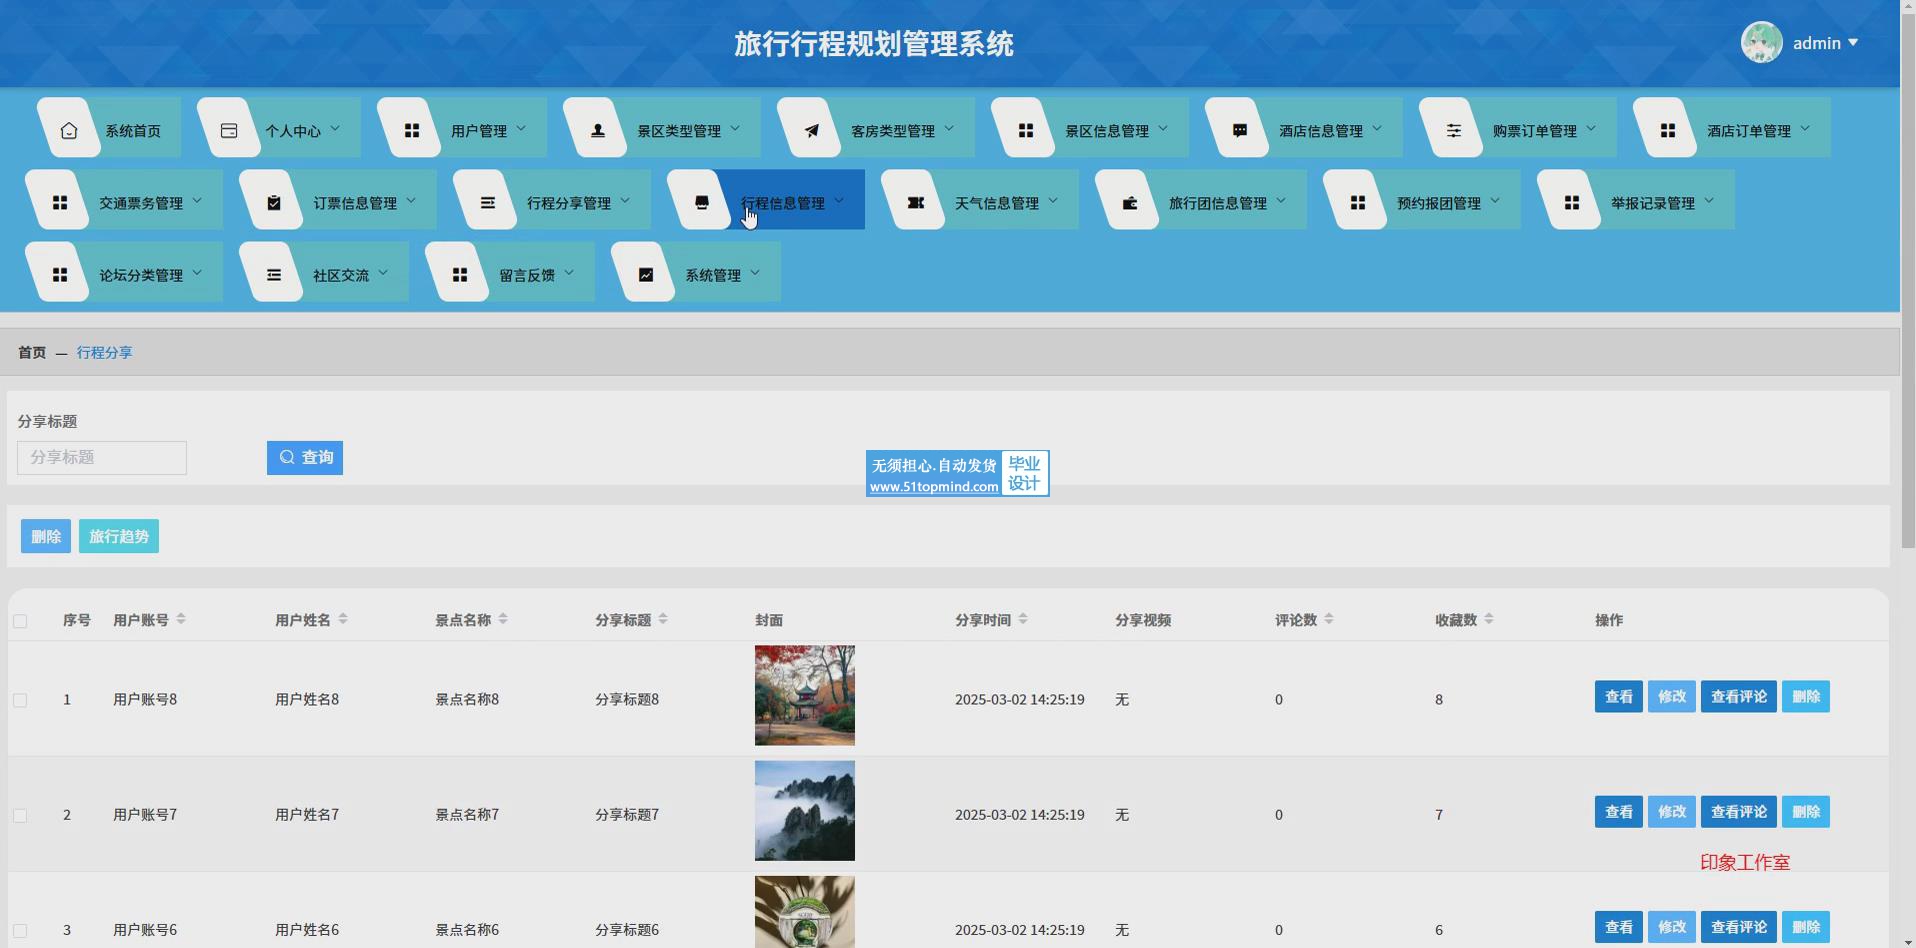Click the chat bubble icon for 酒店信息管理
Screen dimensions: 1916x948
(x=1239, y=131)
